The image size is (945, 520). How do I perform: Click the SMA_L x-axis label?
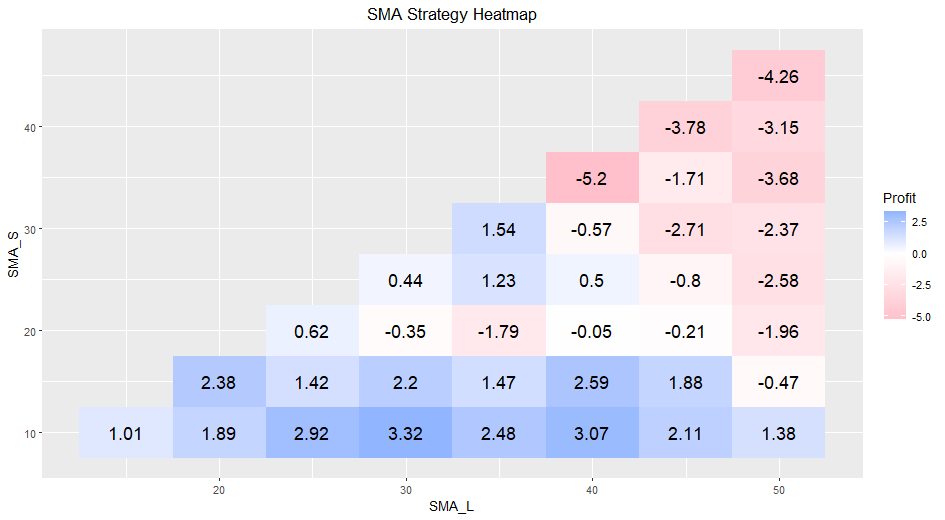tap(451, 506)
